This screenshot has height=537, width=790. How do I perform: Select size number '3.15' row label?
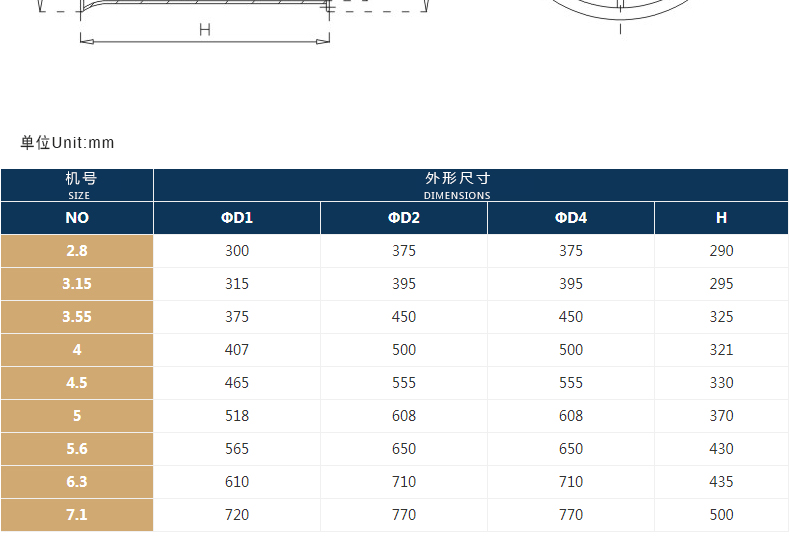[77, 284]
